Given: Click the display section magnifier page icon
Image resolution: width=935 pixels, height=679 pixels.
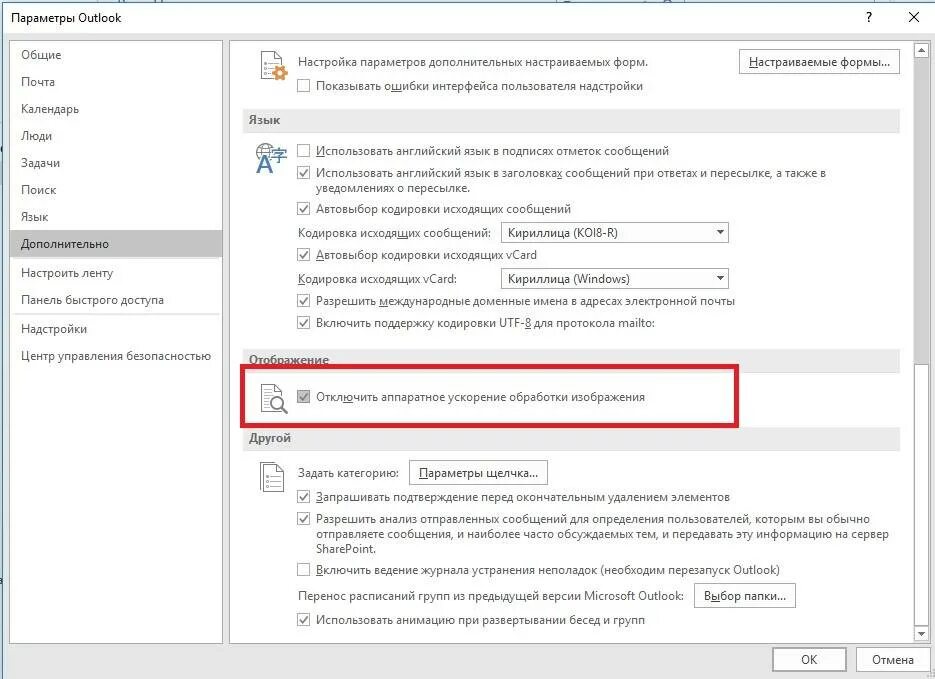Looking at the screenshot, I should pos(274,399).
